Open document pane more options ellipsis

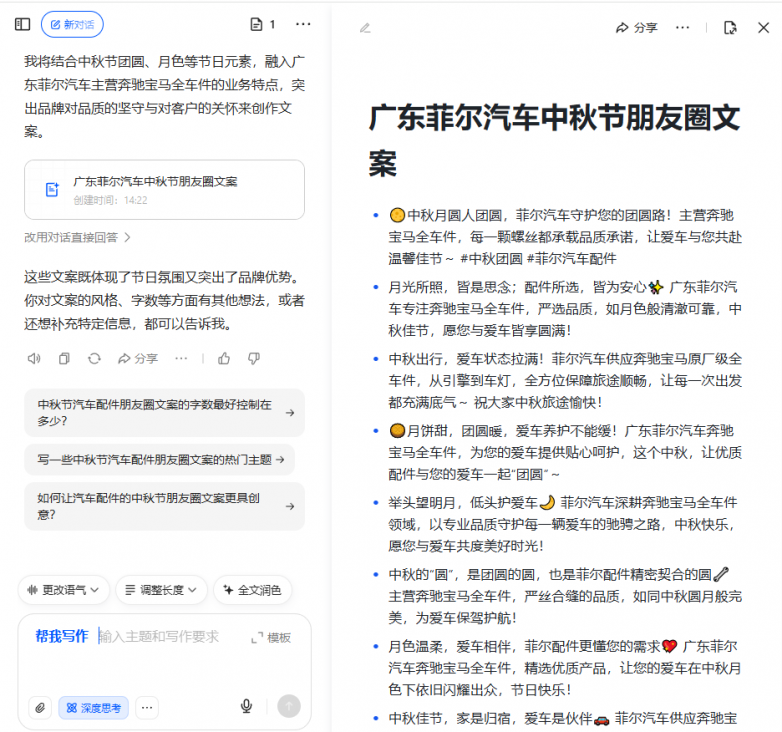pyautogui.click(x=682, y=28)
